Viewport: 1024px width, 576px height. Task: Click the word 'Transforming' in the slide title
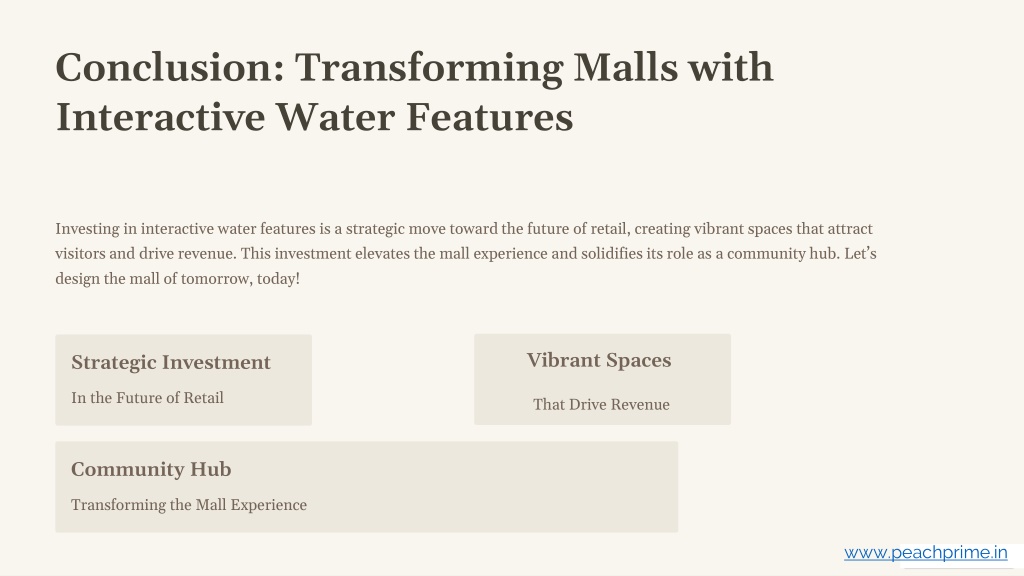pyautogui.click(x=429, y=69)
